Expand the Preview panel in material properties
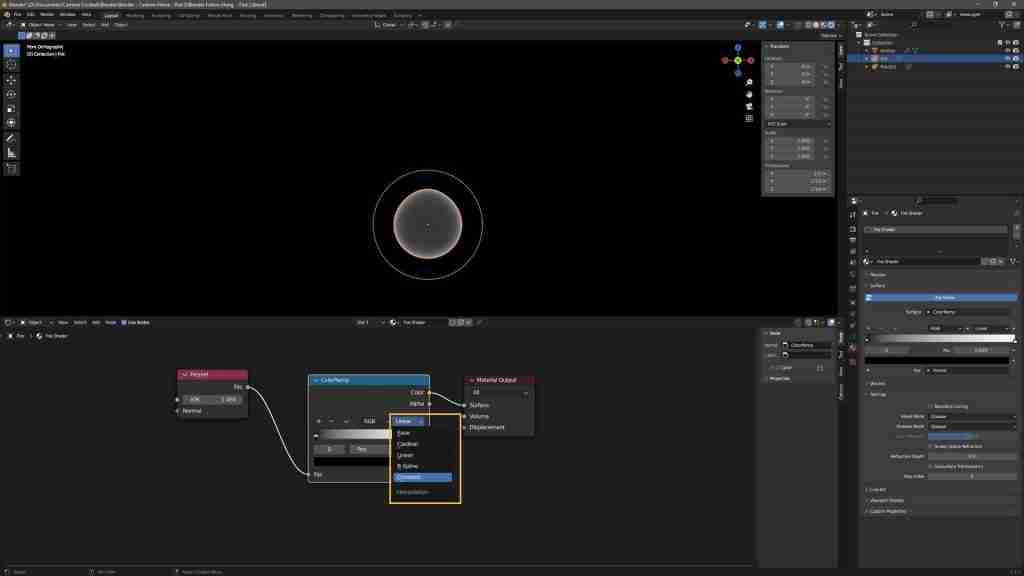Screen dimensions: 1024x576 (x=877, y=274)
